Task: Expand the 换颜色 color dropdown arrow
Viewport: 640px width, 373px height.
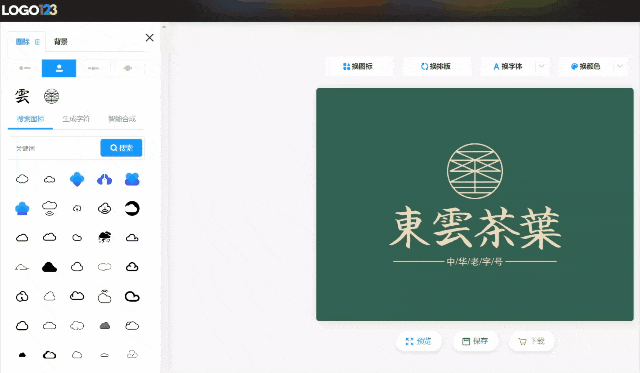Action: [620, 66]
